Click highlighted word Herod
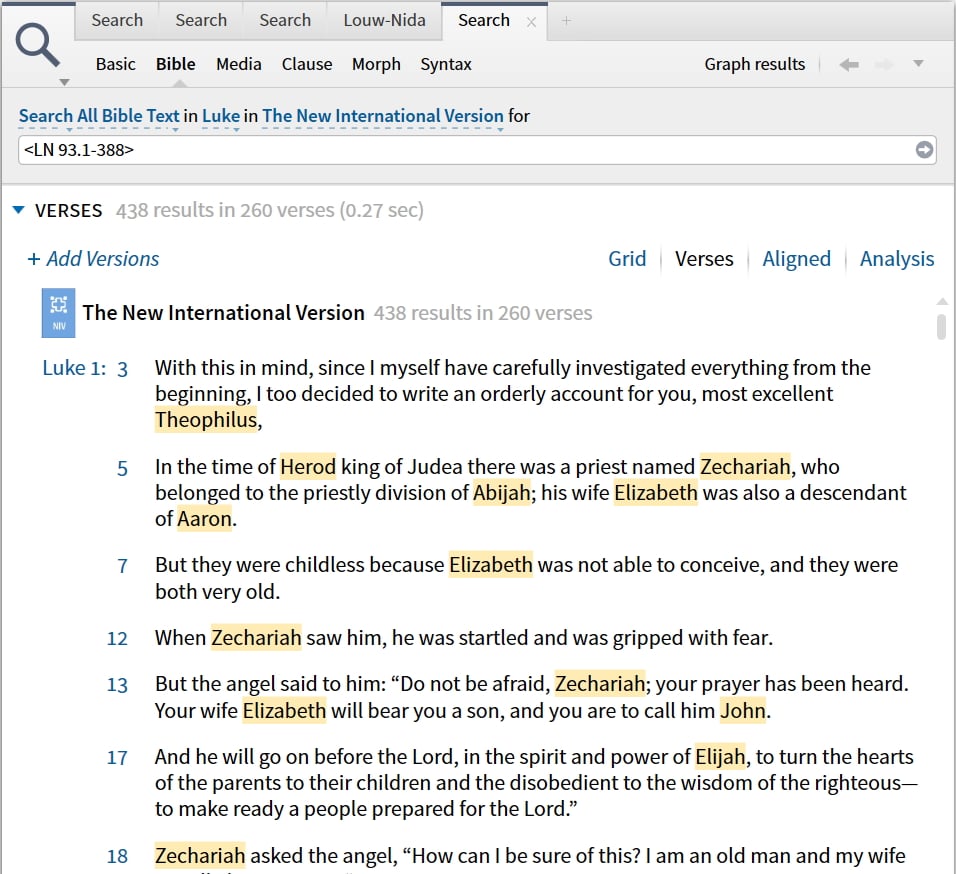The height and width of the screenshot is (874, 956). click(x=308, y=467)
